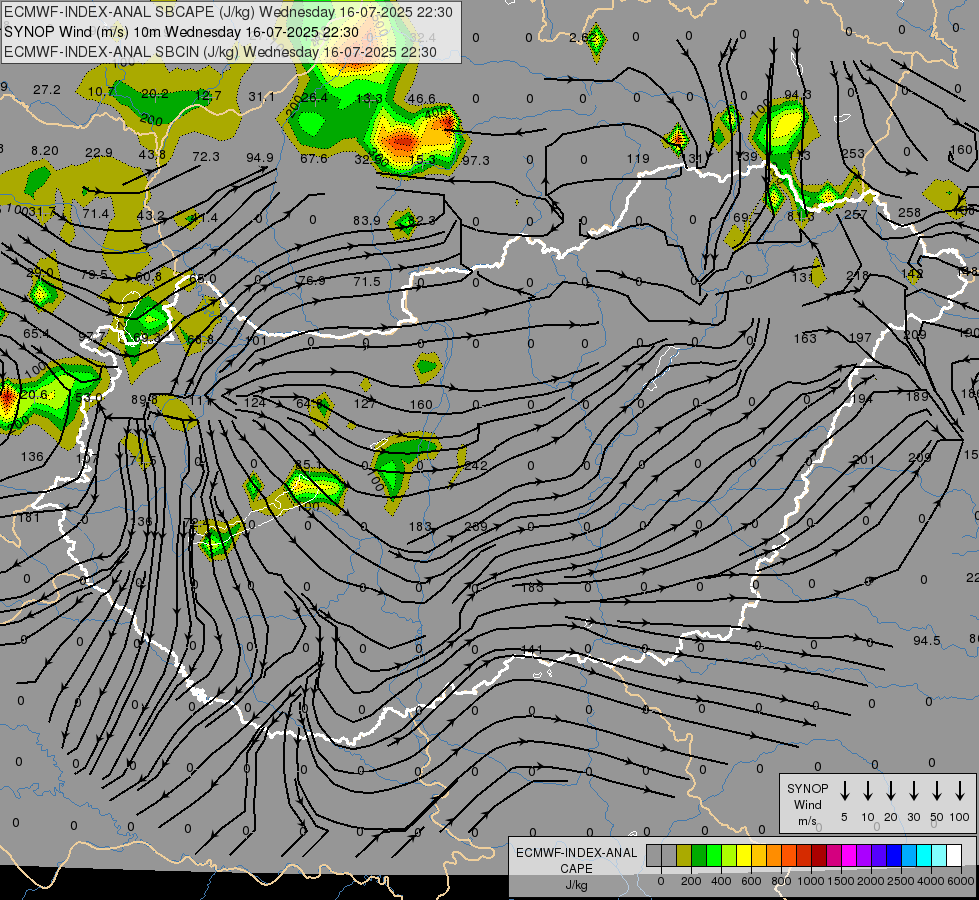The image size is (979, 900).
Task: Click the 72.3 map value
Action: pos(206,156)
